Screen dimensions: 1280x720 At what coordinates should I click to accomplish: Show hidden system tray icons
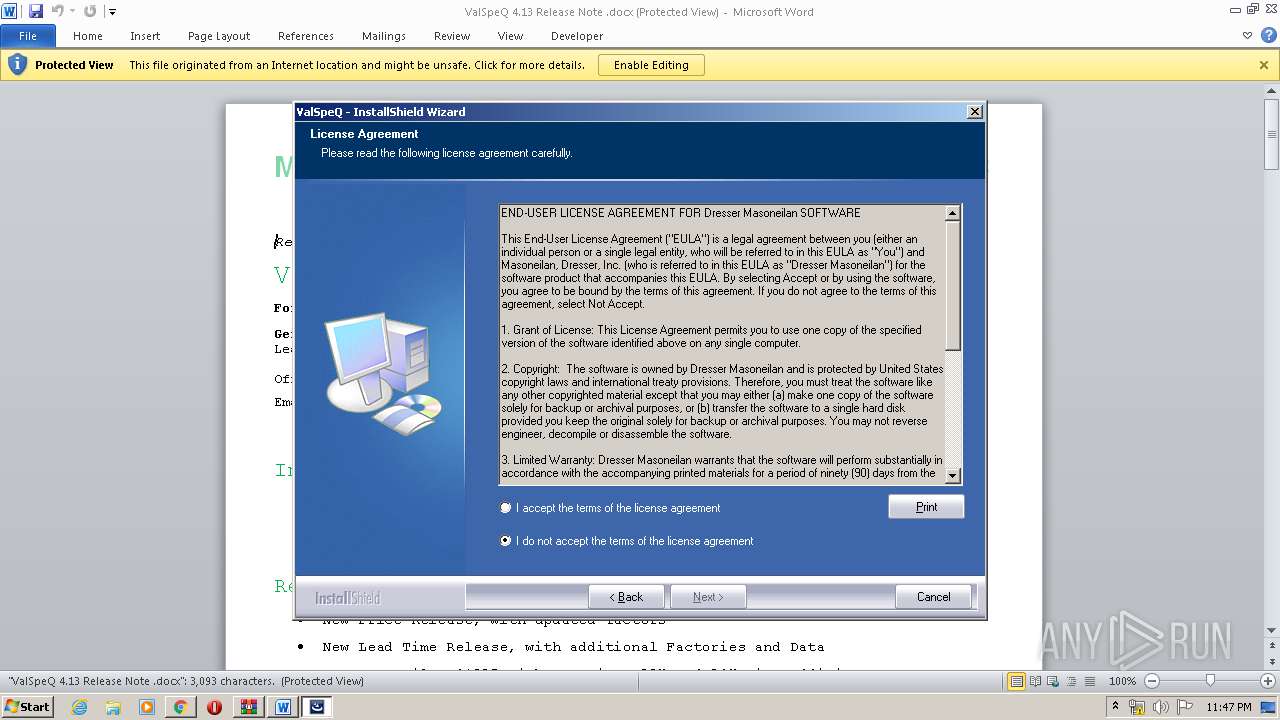(1116, 707)
